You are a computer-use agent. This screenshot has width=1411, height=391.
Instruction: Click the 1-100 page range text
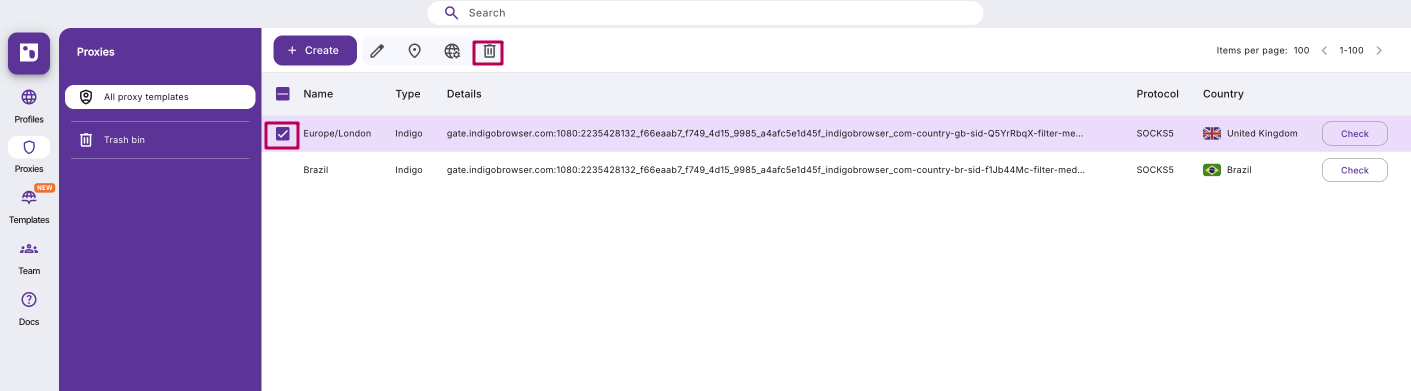[x=1351, y=50]
